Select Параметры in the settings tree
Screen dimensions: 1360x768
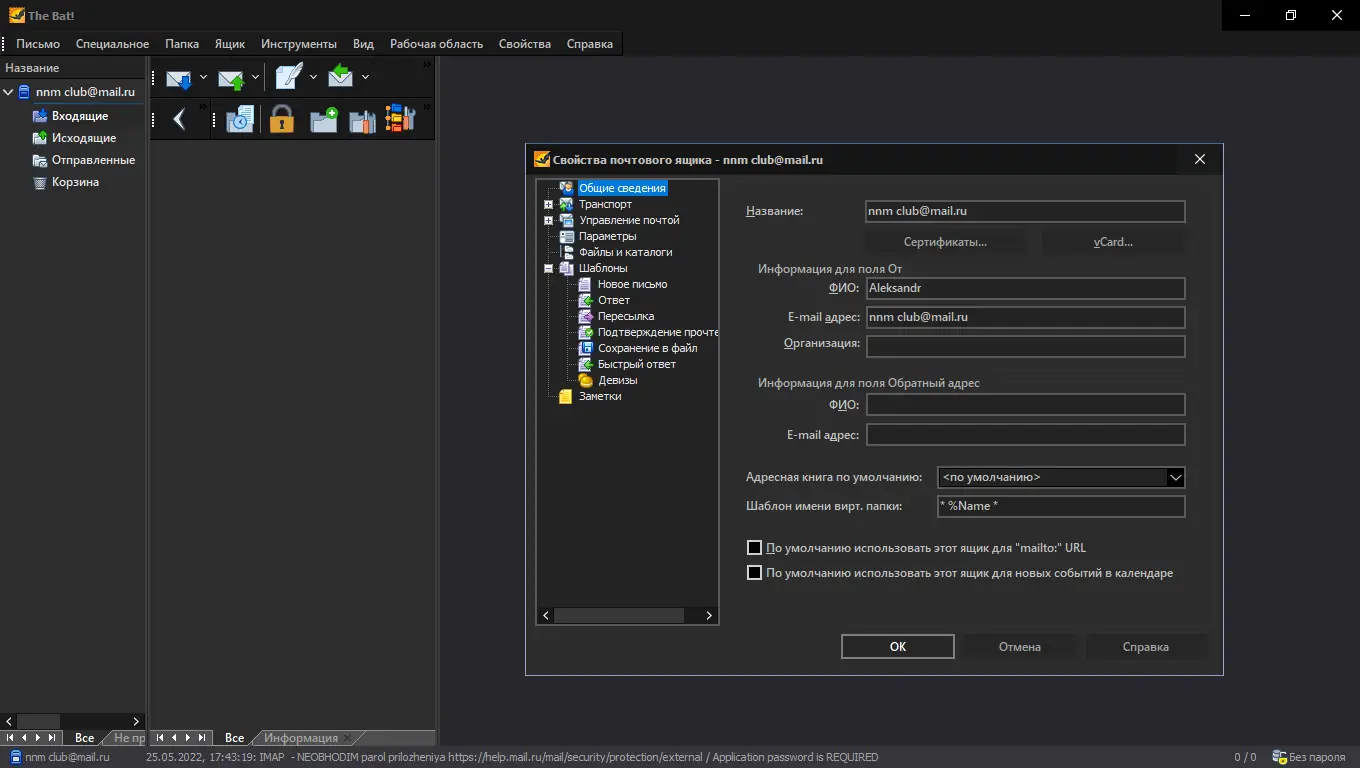click(607, 236)
